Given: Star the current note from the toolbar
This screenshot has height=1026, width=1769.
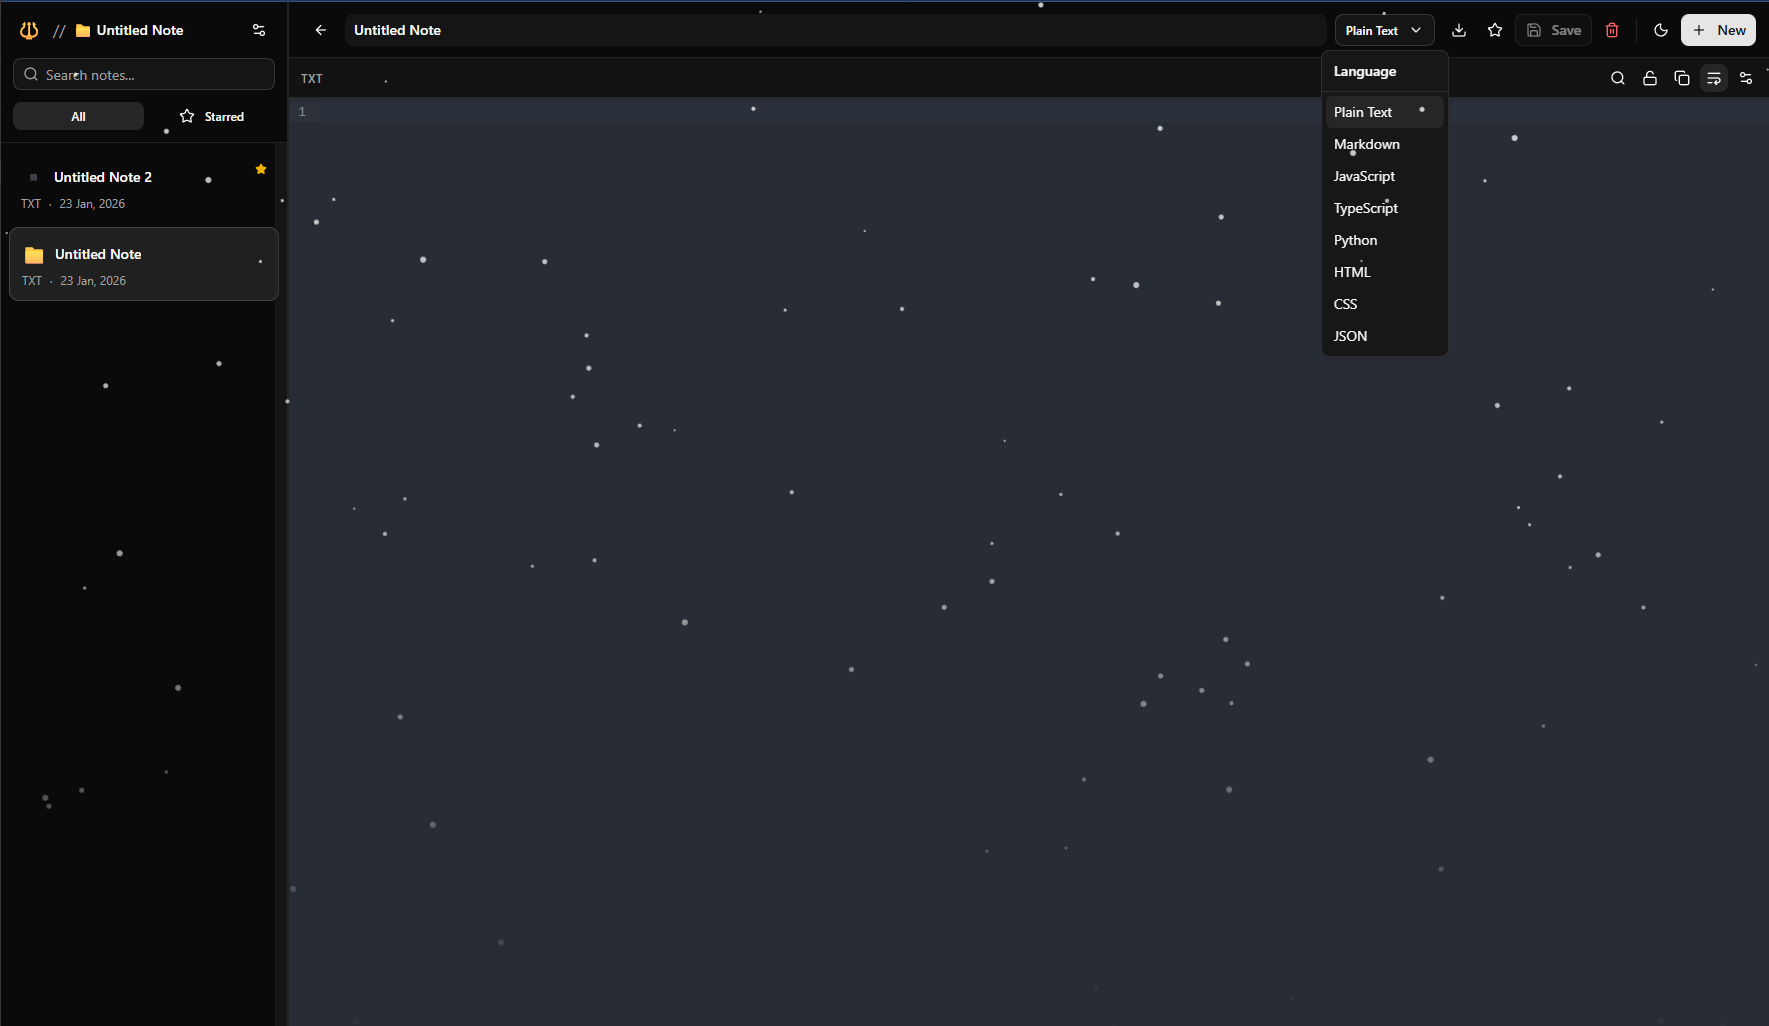Looking at the screenshot, I should point(1495,30).
